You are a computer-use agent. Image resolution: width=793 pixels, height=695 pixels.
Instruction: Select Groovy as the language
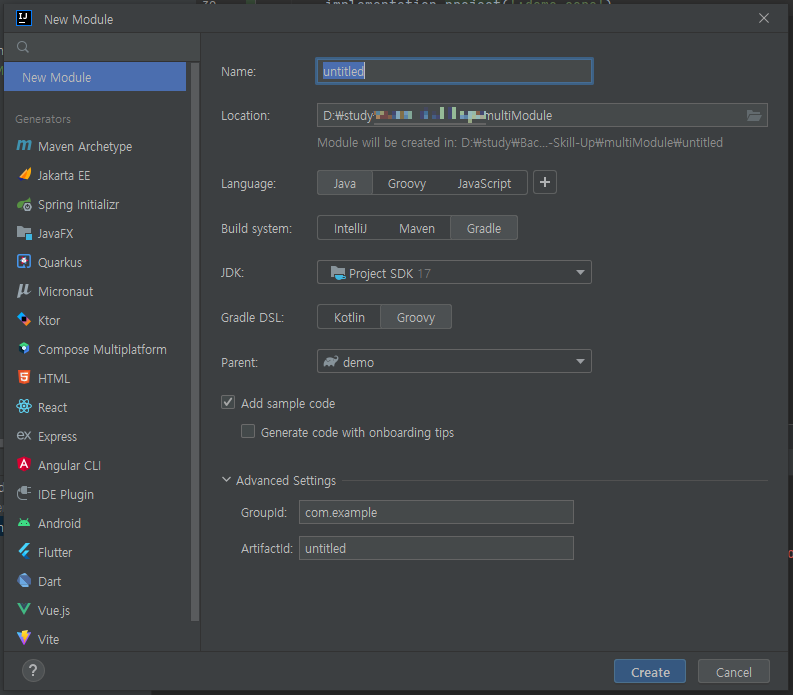point(407,183)
